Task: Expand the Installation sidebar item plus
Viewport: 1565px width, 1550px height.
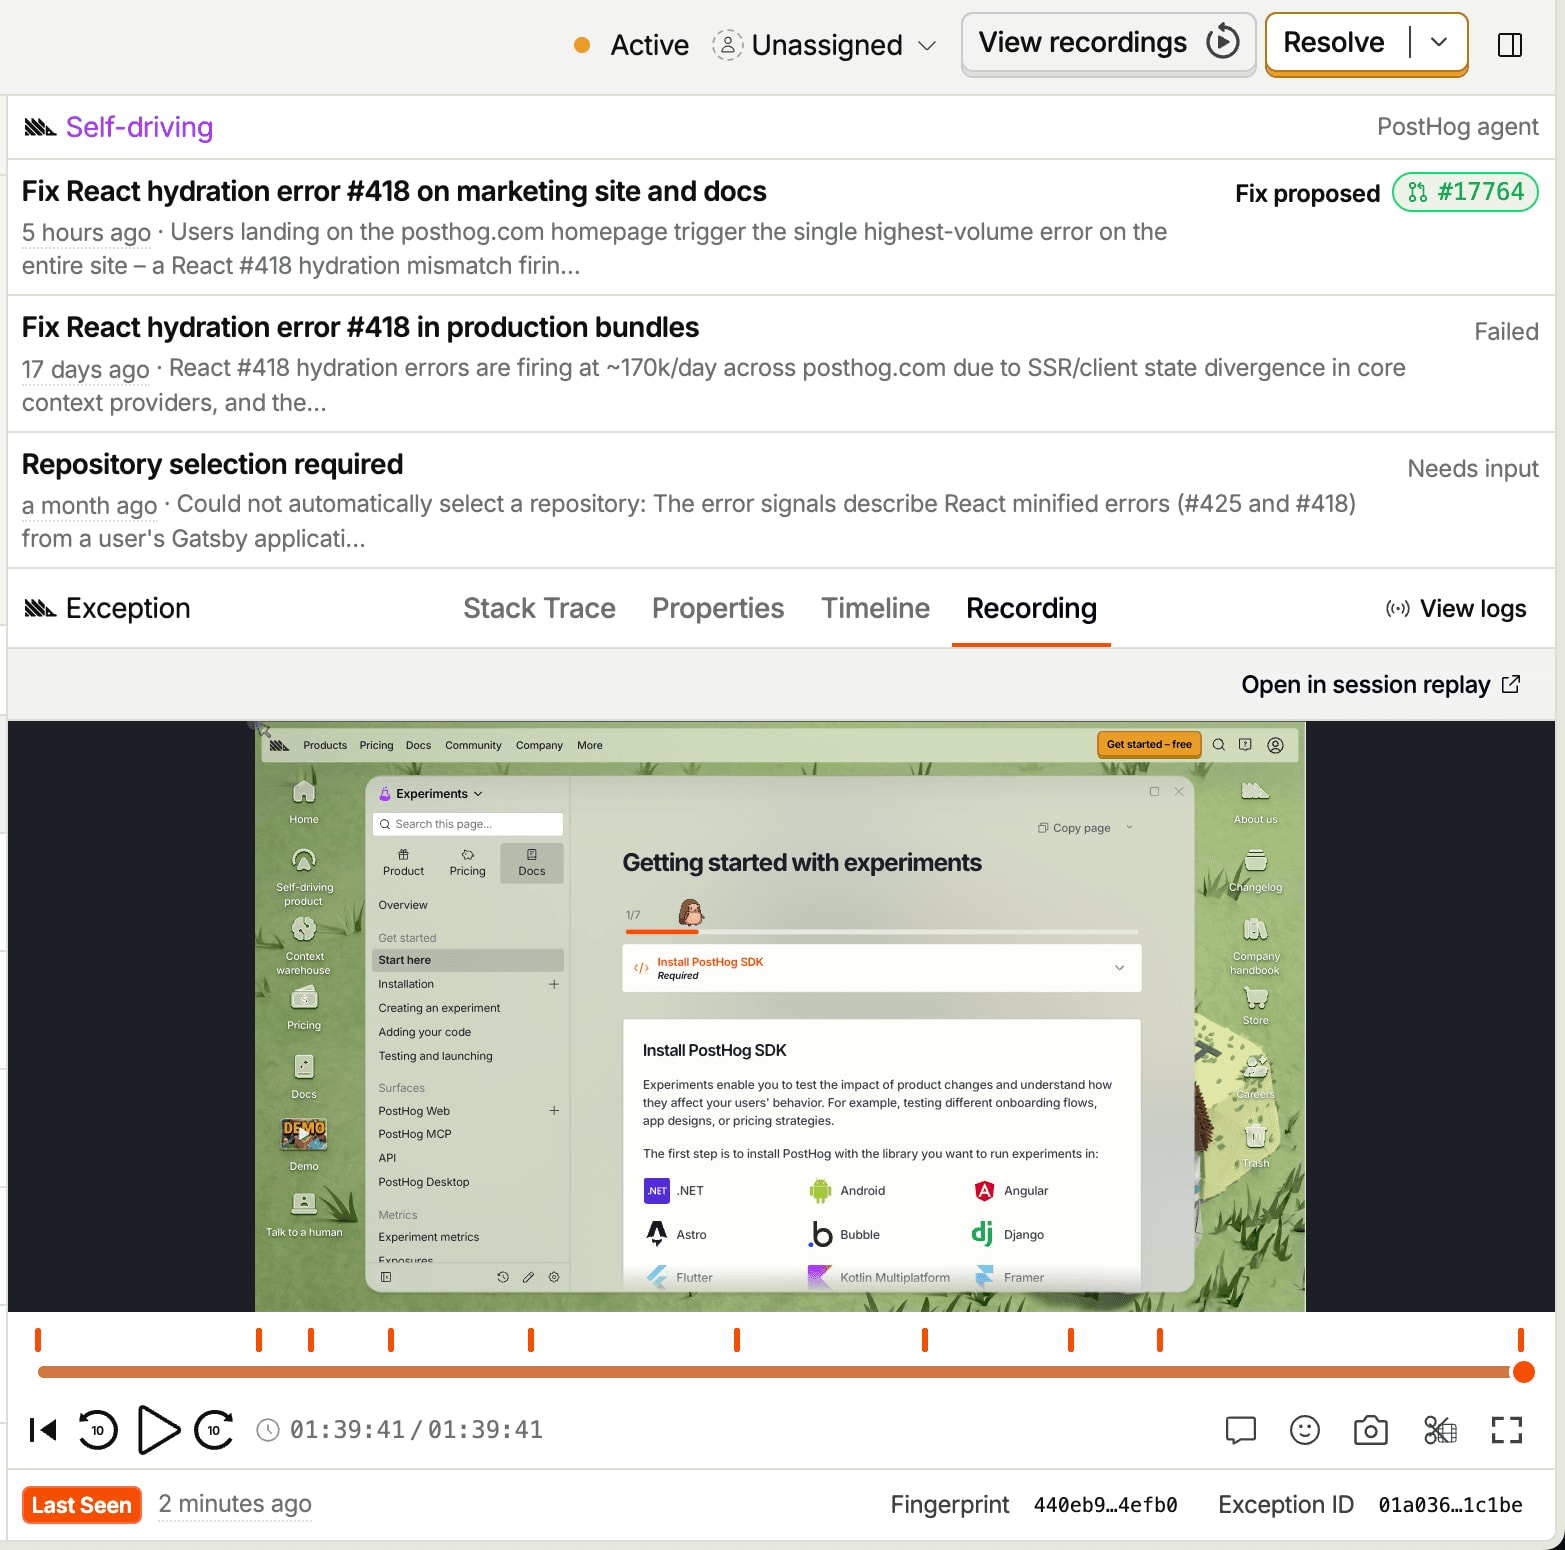Action: pos(553,985)
